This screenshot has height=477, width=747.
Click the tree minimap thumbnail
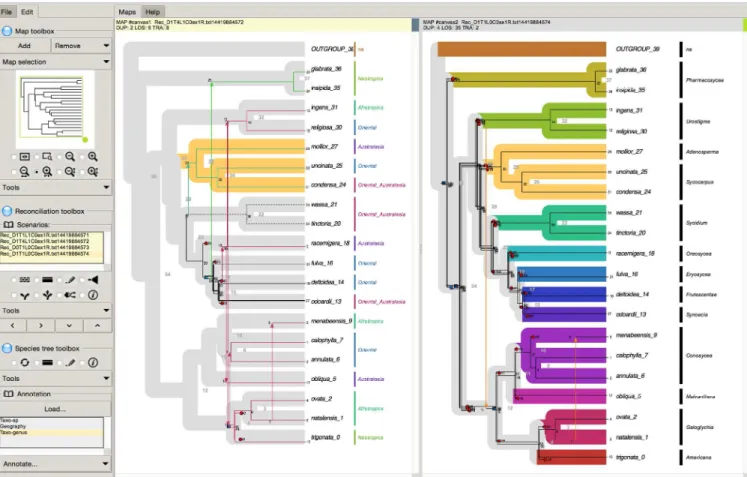[x=55, y=109]
